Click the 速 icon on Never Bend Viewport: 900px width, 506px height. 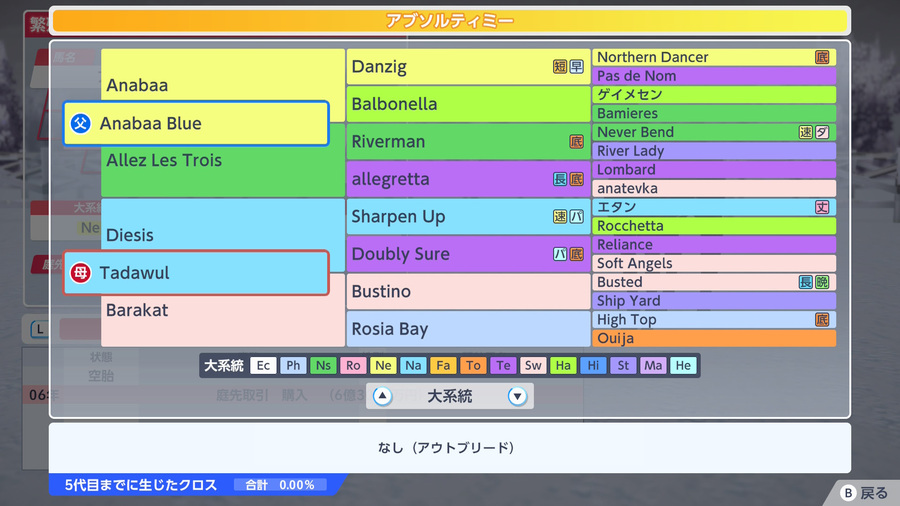click(x=805, y=132)
